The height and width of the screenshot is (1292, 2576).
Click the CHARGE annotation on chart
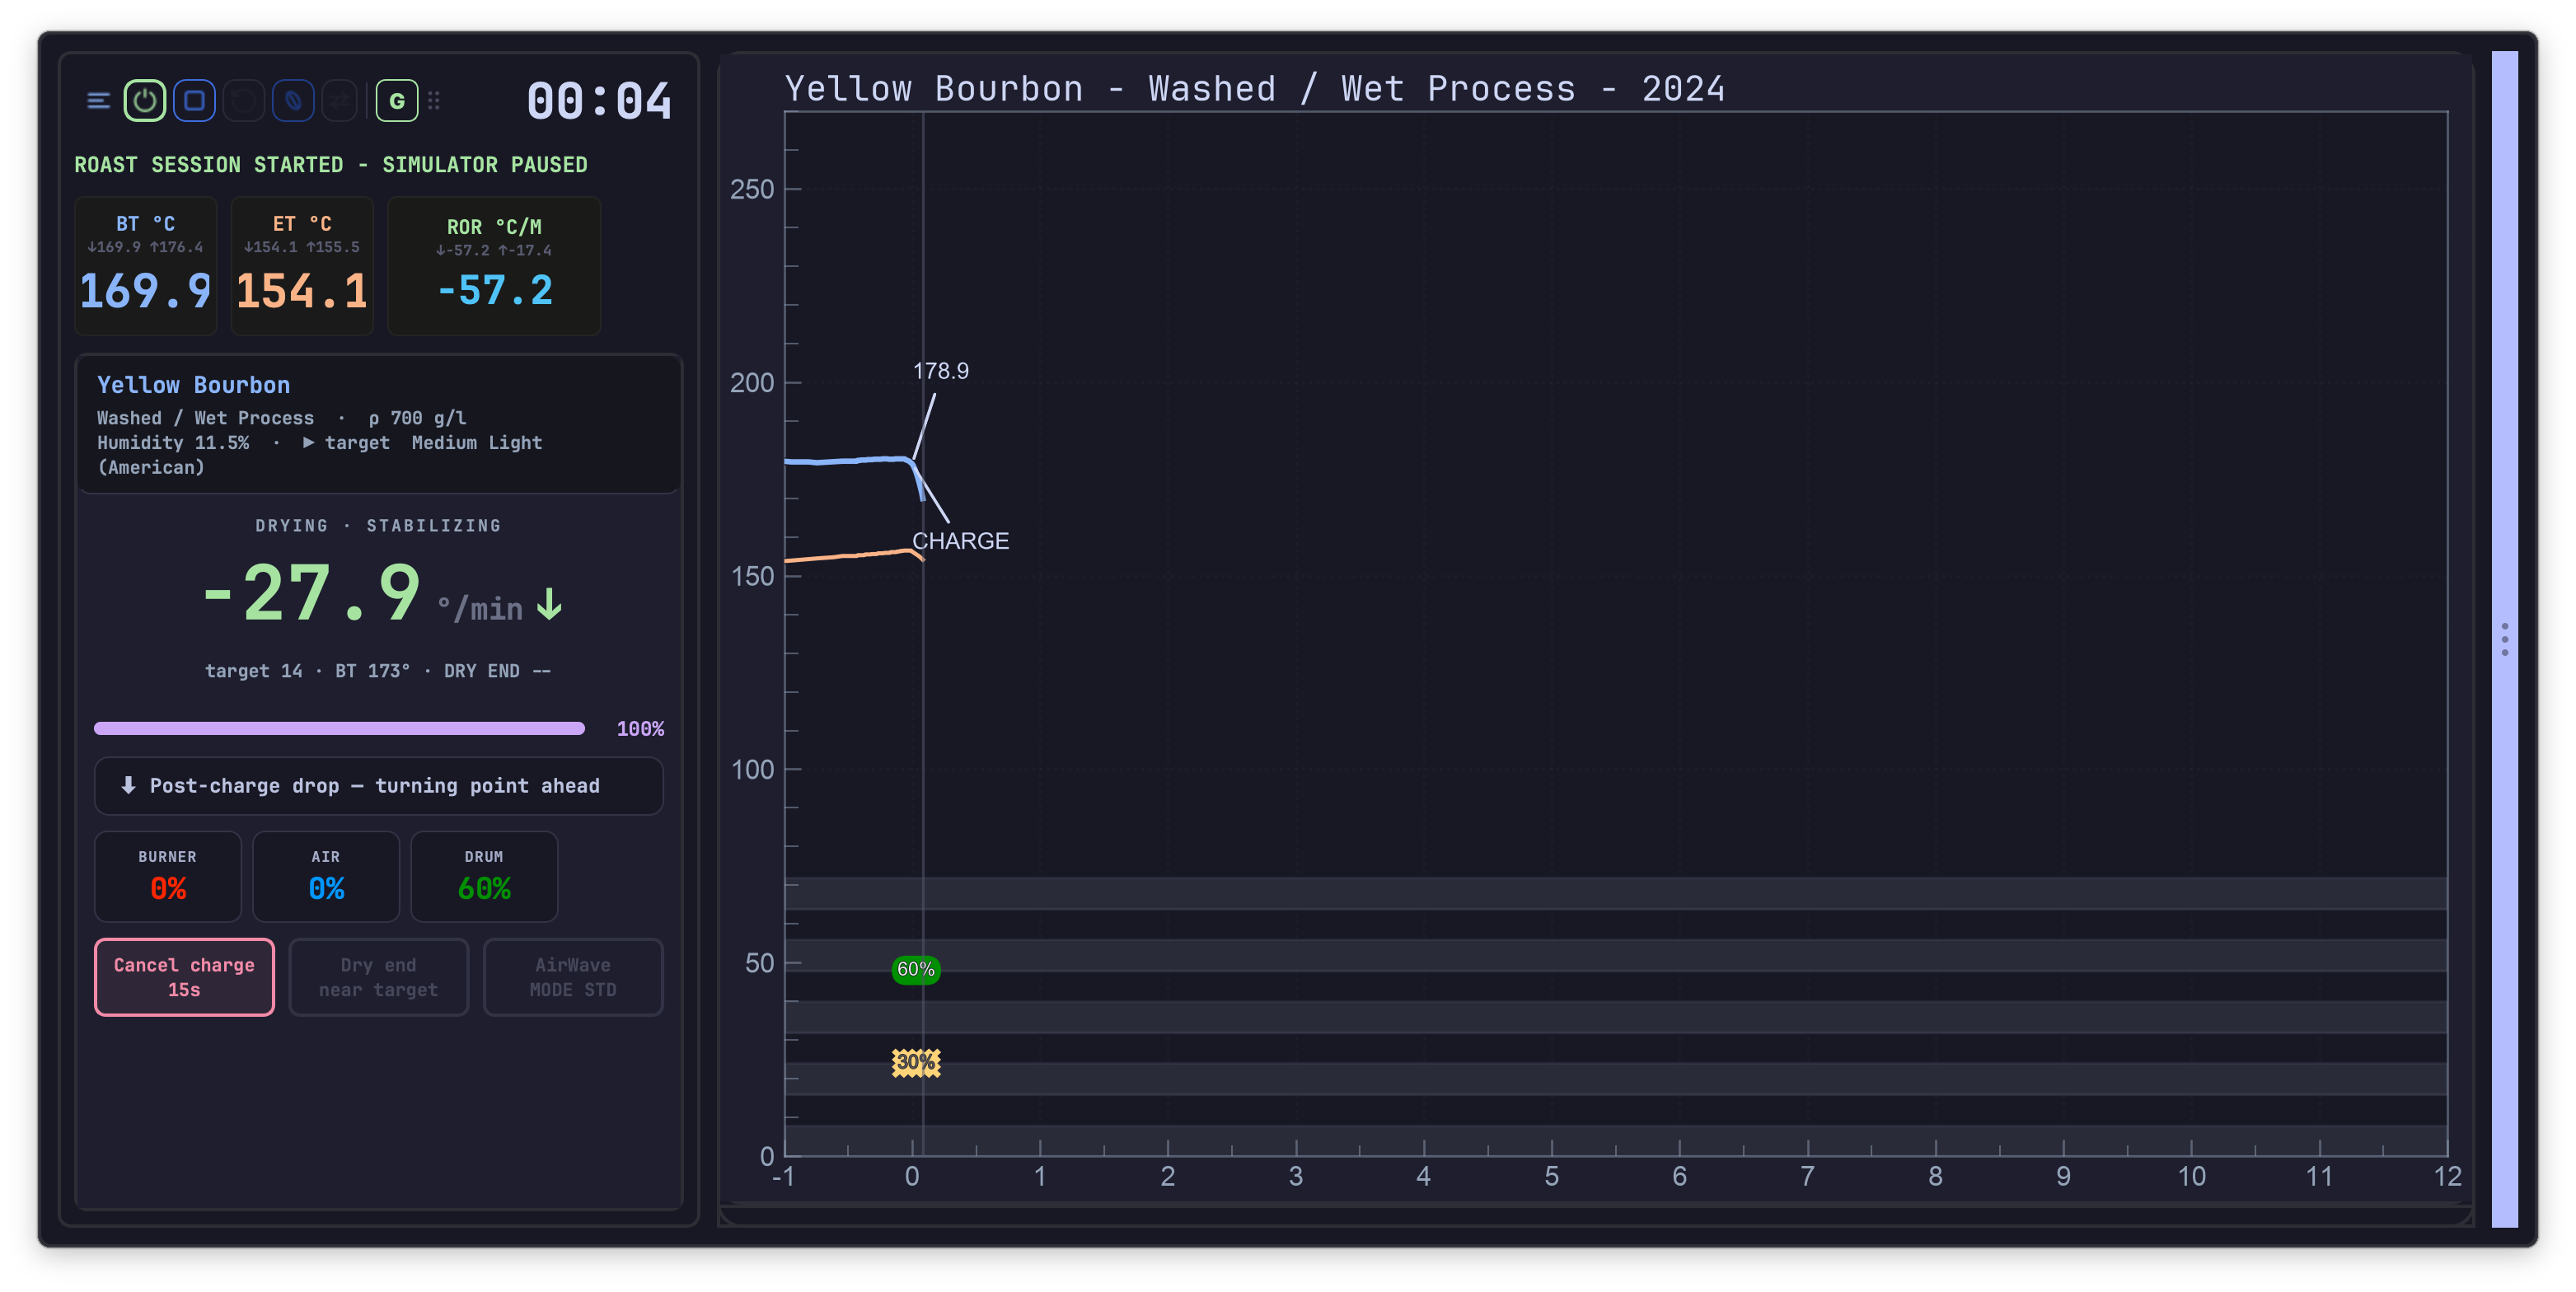tap(960, 541)
